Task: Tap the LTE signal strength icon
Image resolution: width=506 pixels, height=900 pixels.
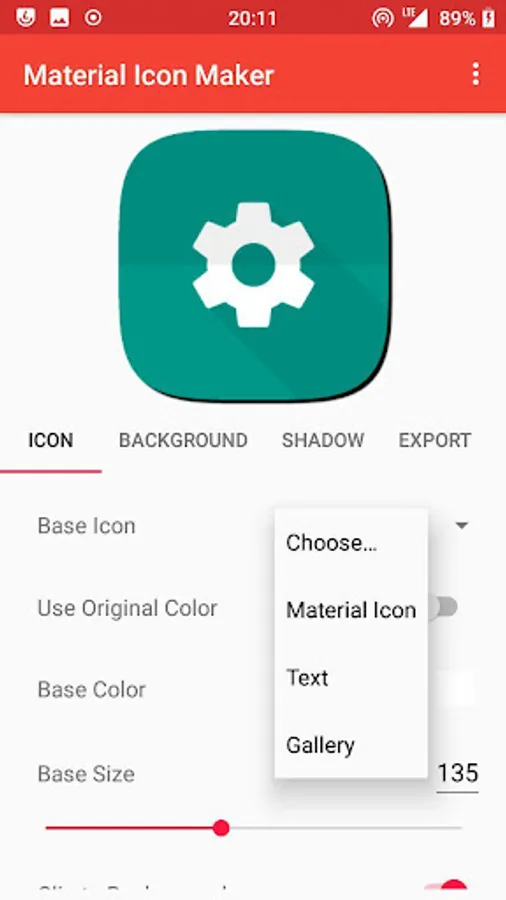Action: coord(415,18)
